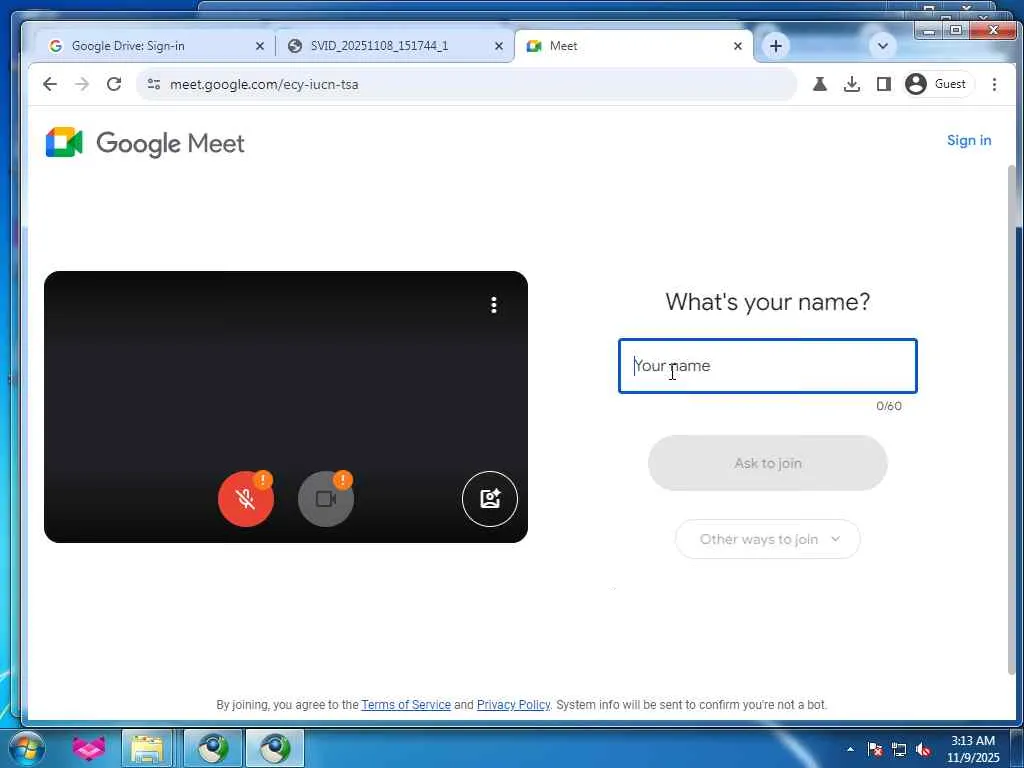Click the What's your name? heading
The width and height of the screenshot is (1024, 768).
(768, 302)
